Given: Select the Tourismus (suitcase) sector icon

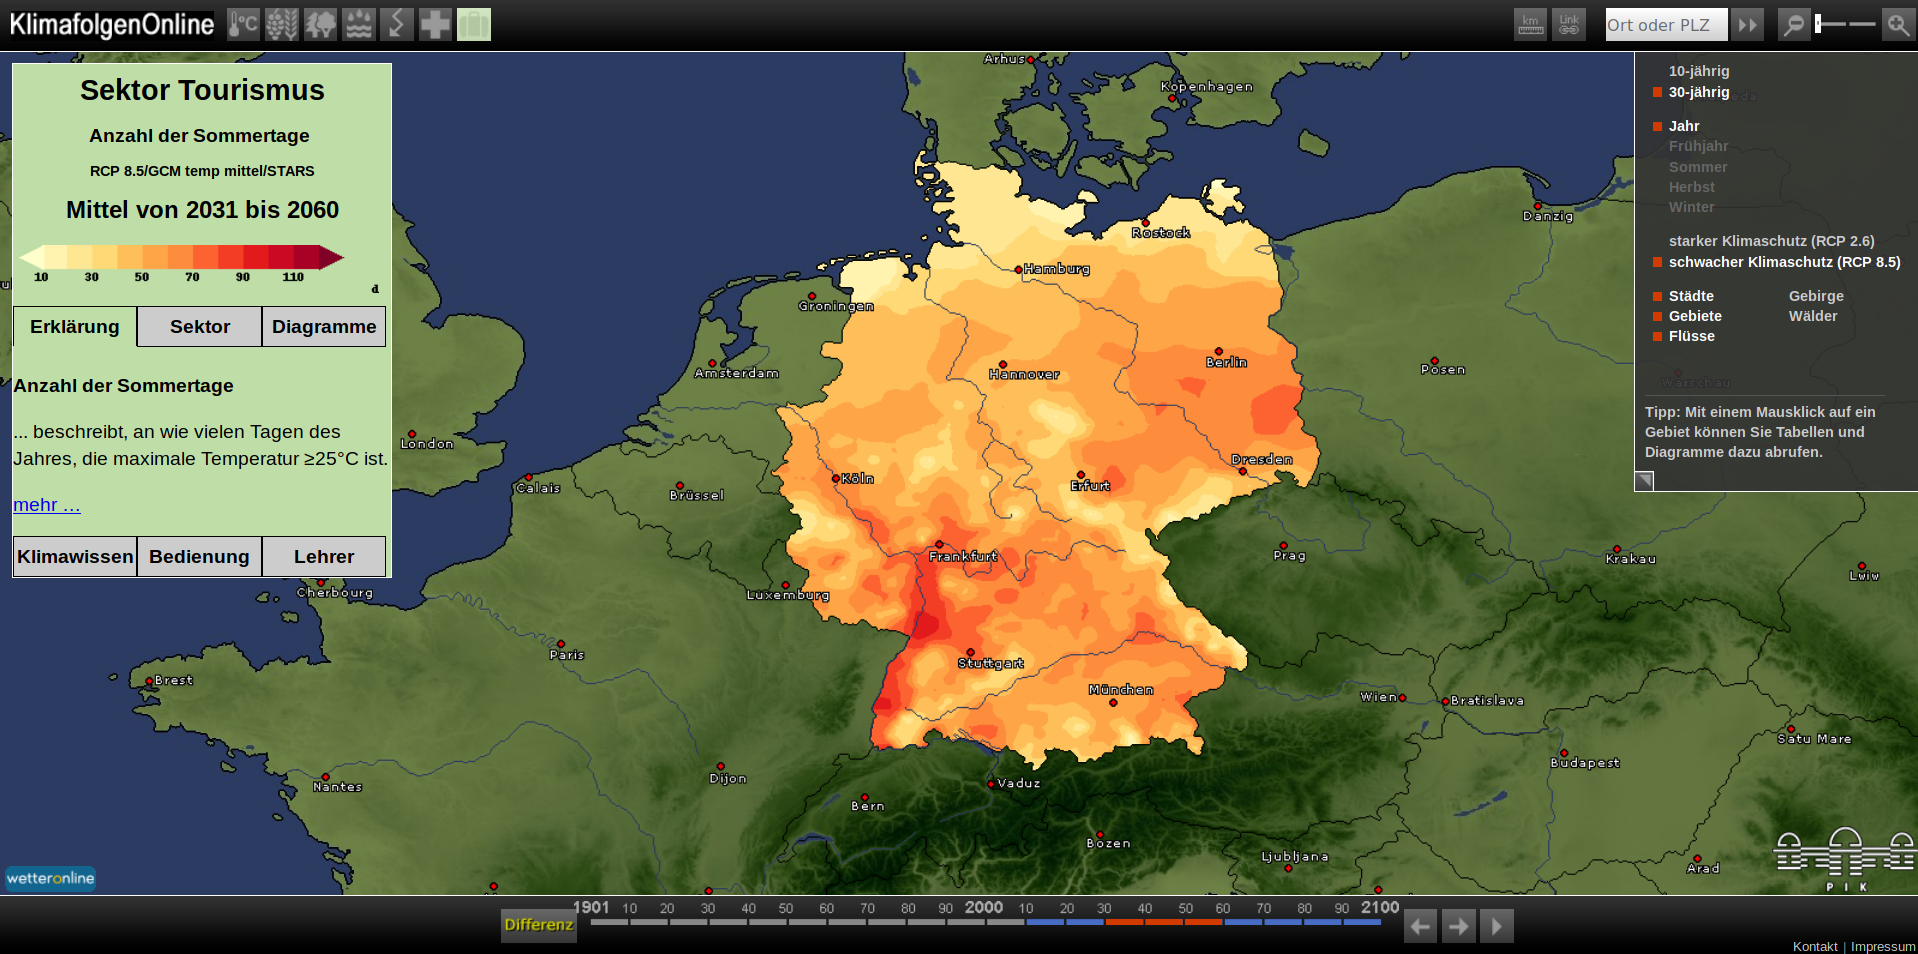Looking at the screenshot, I should pyautogui.click(x=474, y=24).
